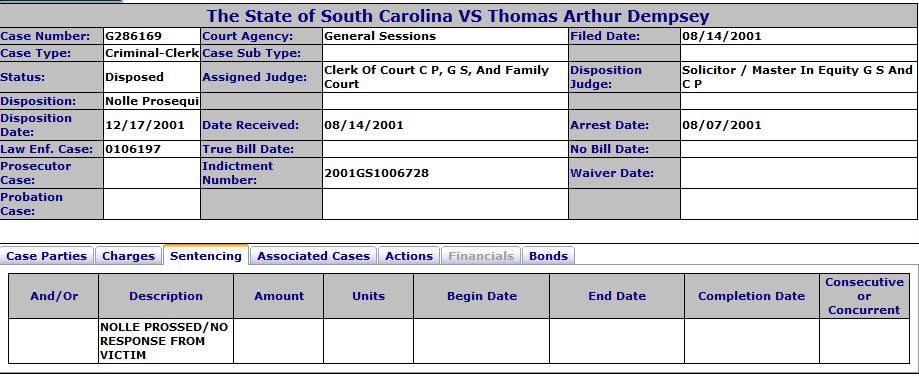Click the case number G286169
The image size is (919, 377).
(x=134, y=36)
